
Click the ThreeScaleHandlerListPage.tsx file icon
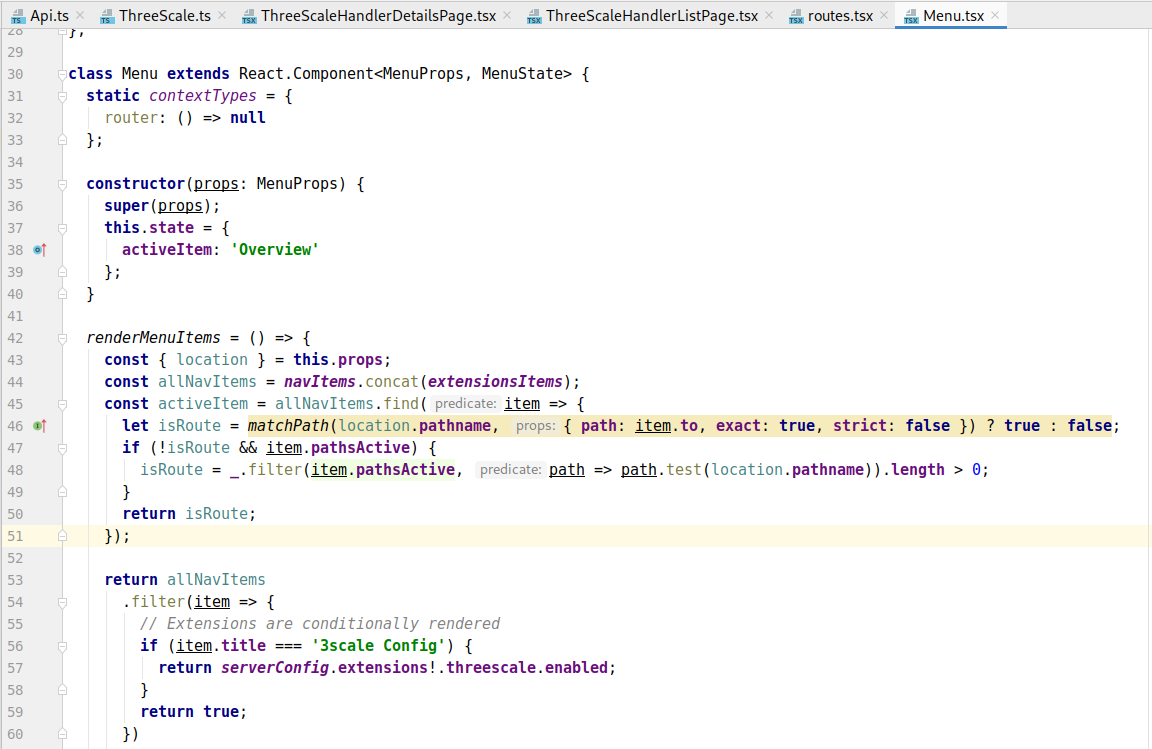click(534, 16)
